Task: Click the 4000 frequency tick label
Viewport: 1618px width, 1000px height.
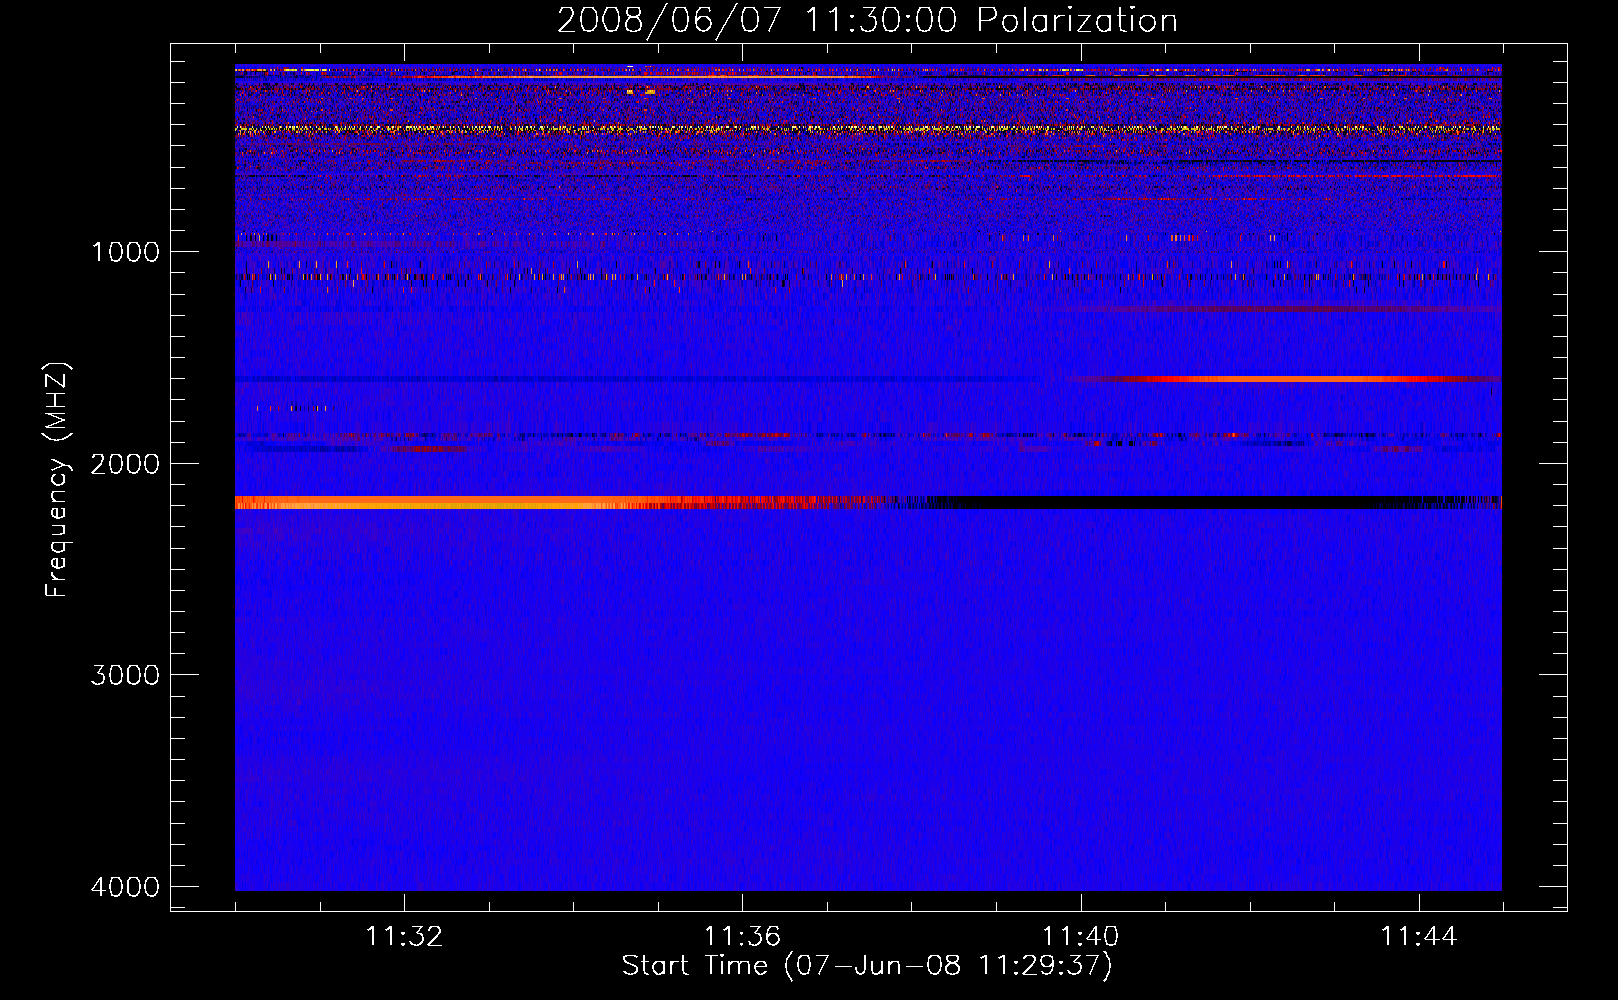Action: tap(125, 887)
